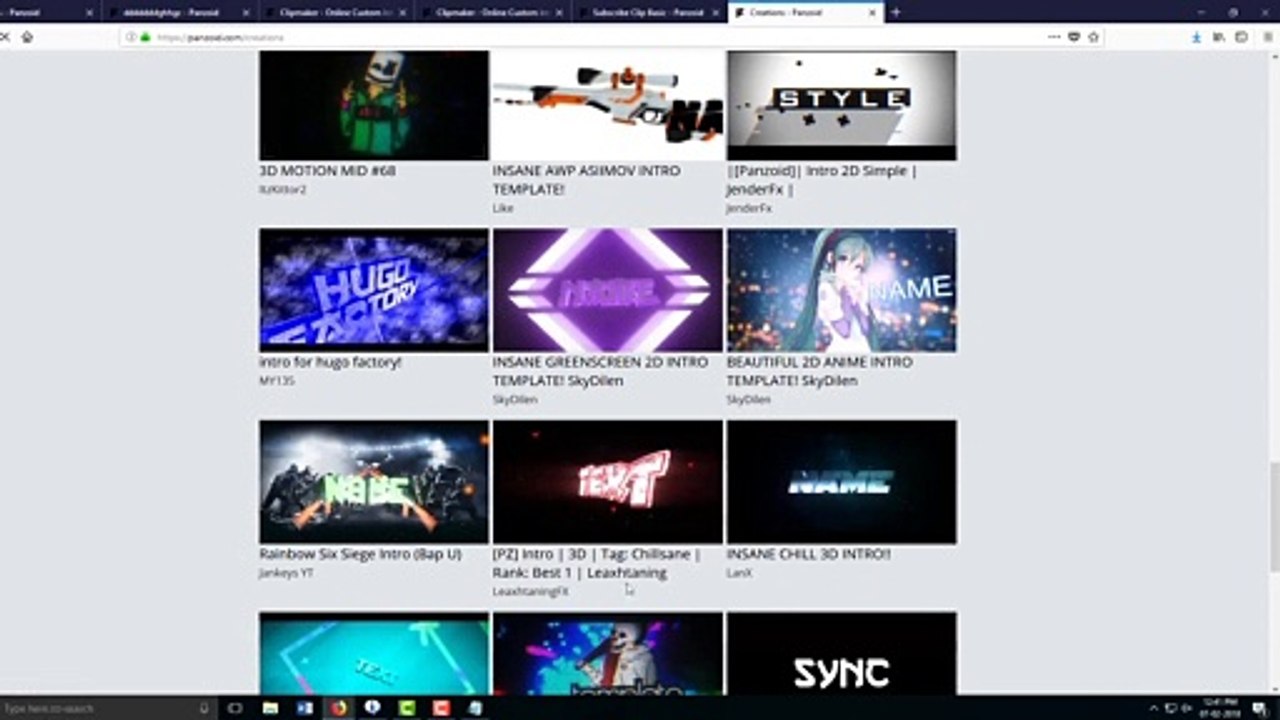The height and width of the screenshot is (720, 1280).
Task: Visit author MY135's profile
Action: click(276, 381)
